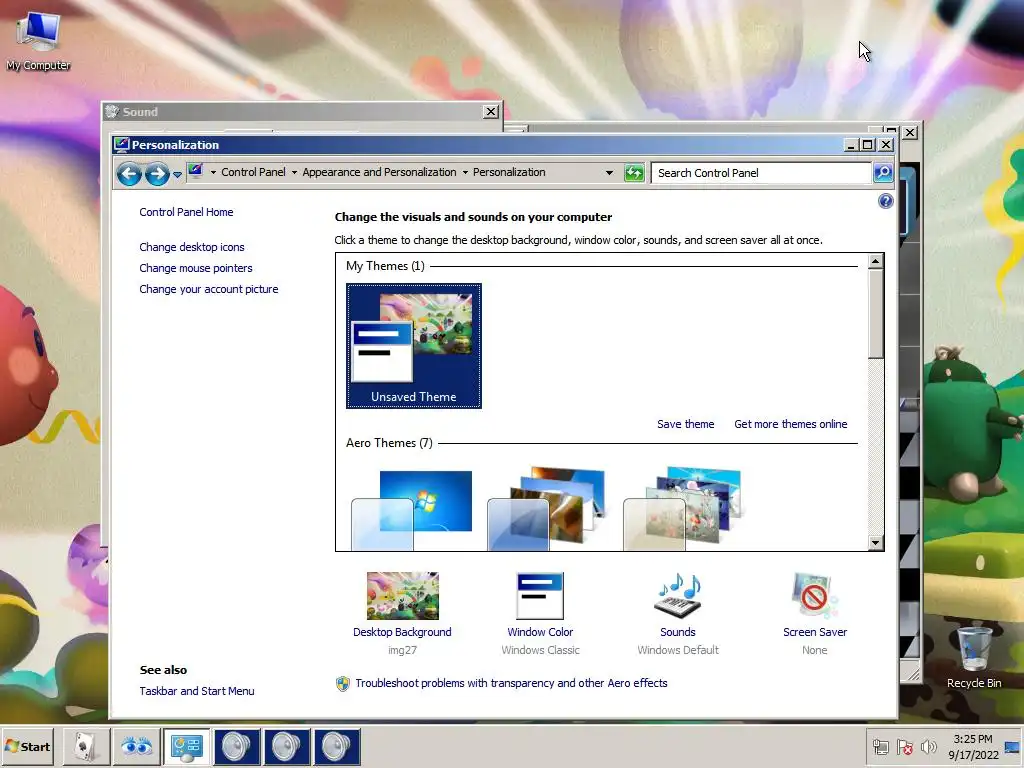Open Desktop Background settings icon

tap(402, 596)
